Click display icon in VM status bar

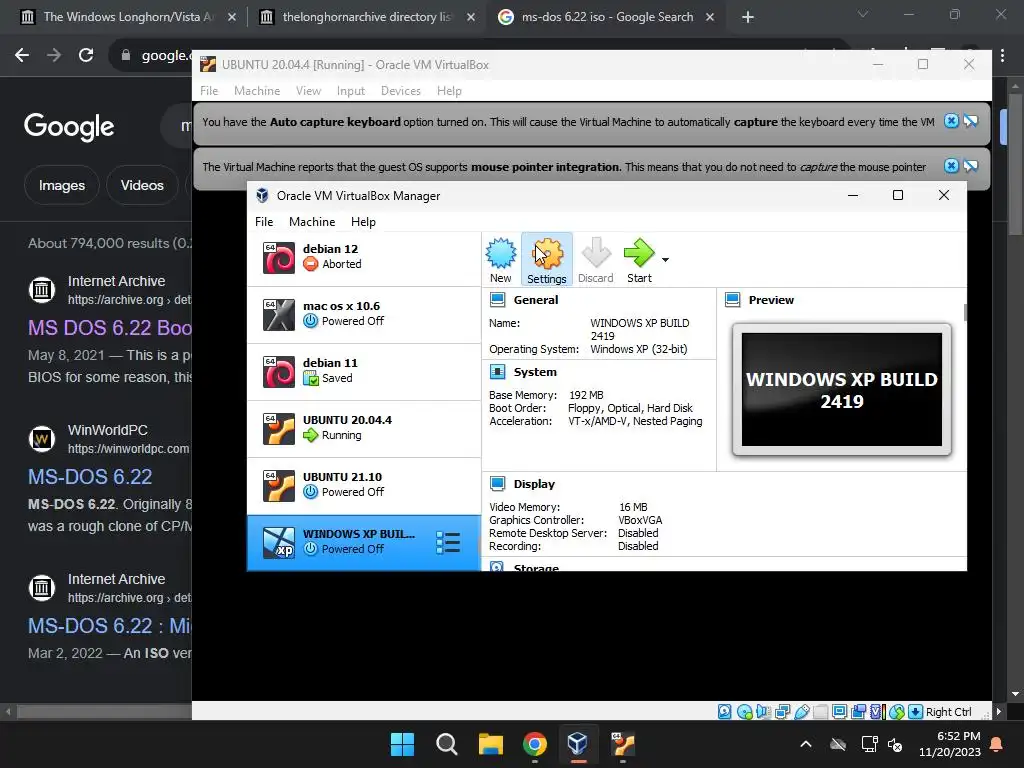pyautogui.click(x=840, y=712)
